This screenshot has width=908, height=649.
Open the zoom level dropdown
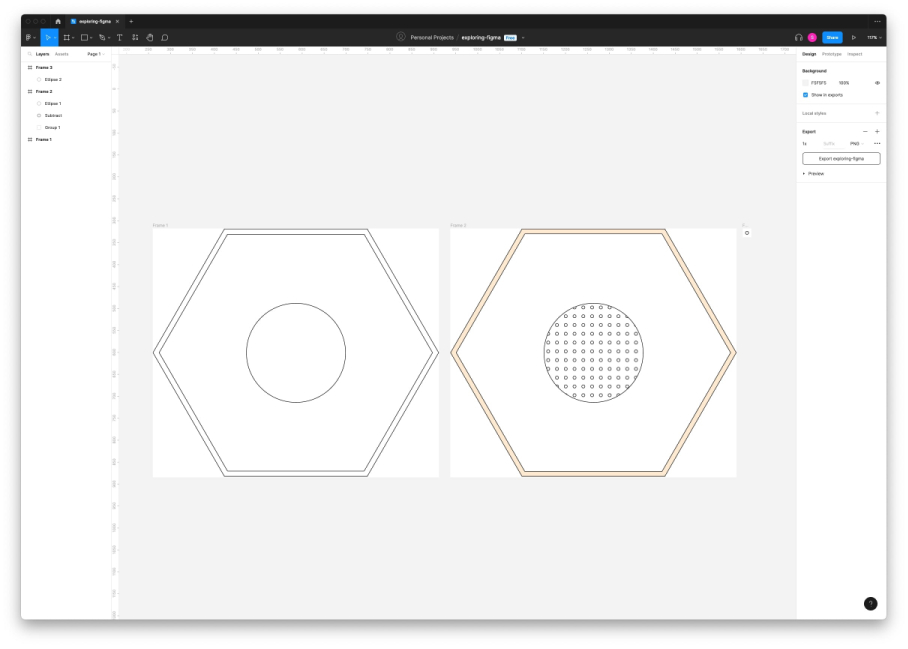pos(874,38)
